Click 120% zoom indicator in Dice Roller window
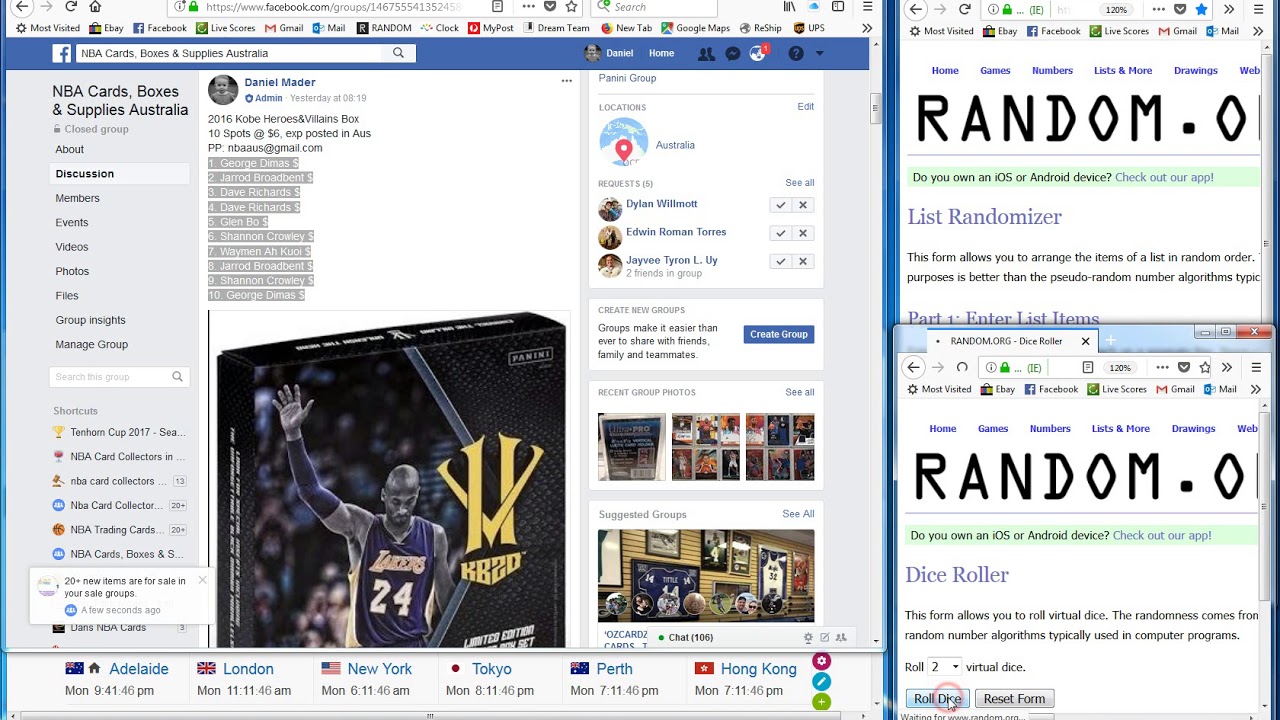 (x=1120, y=367)
